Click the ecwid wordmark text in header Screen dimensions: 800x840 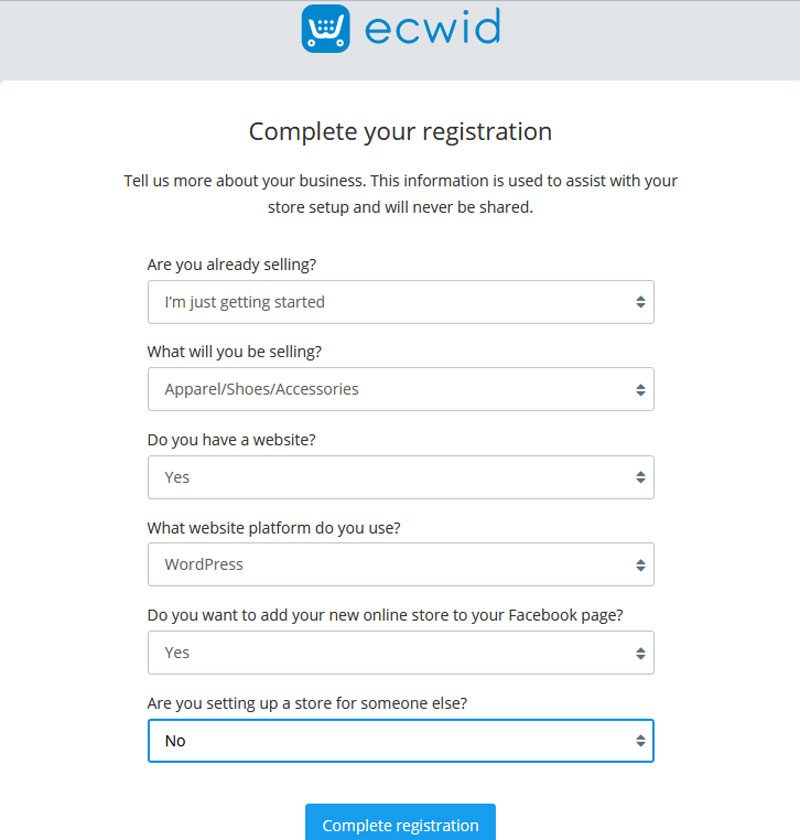coord(432,27)
